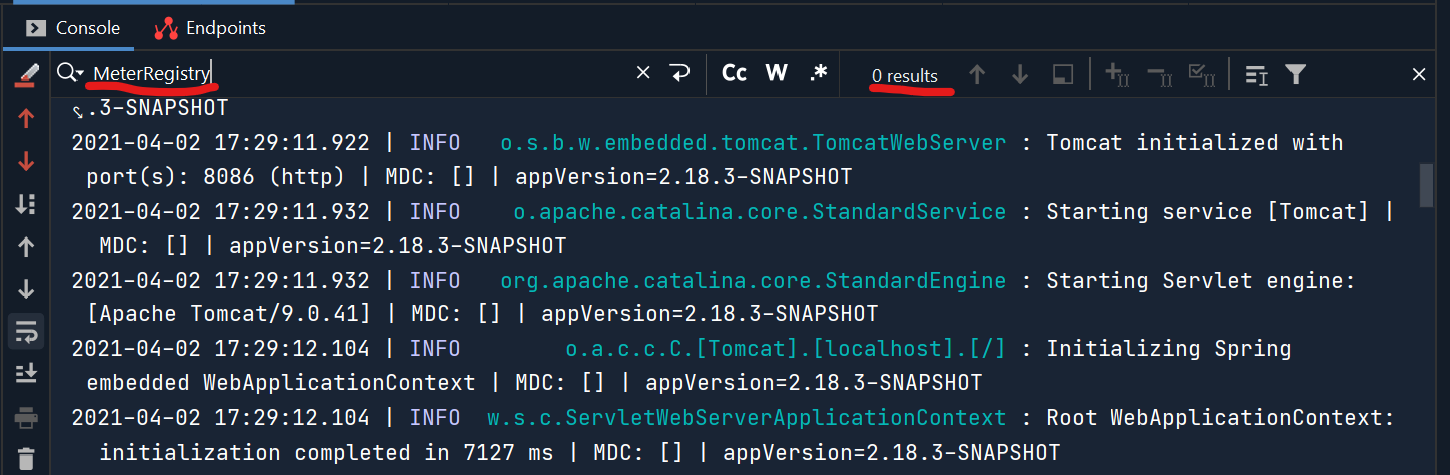Clear the MeterRegistry search text
This screenshot has width=1450, height=475.
[x=643, y=73]
